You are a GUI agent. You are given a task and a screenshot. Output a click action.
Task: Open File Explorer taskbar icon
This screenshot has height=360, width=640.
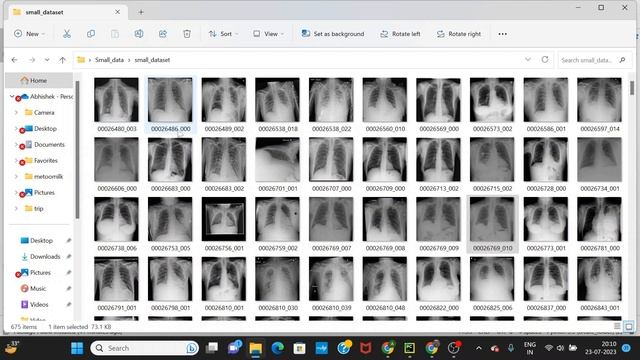[256, 348]
